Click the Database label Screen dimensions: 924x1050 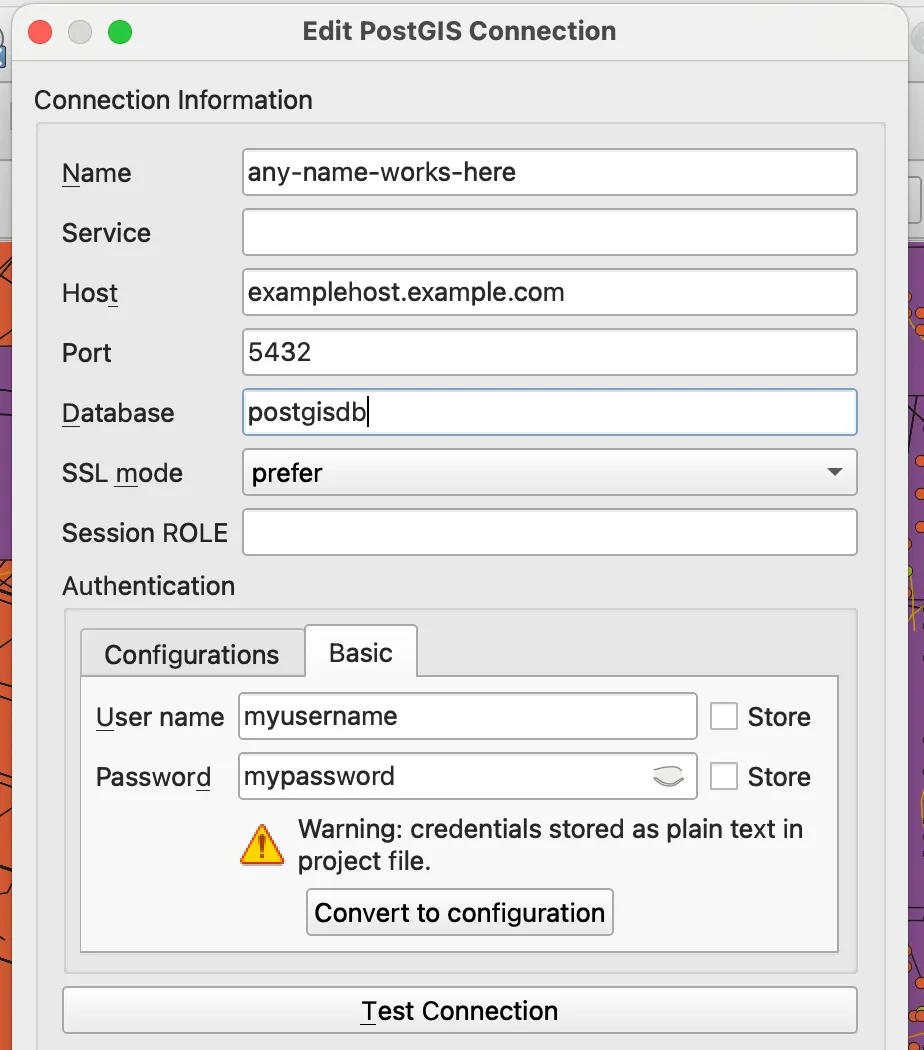click(x=118, y=412)
